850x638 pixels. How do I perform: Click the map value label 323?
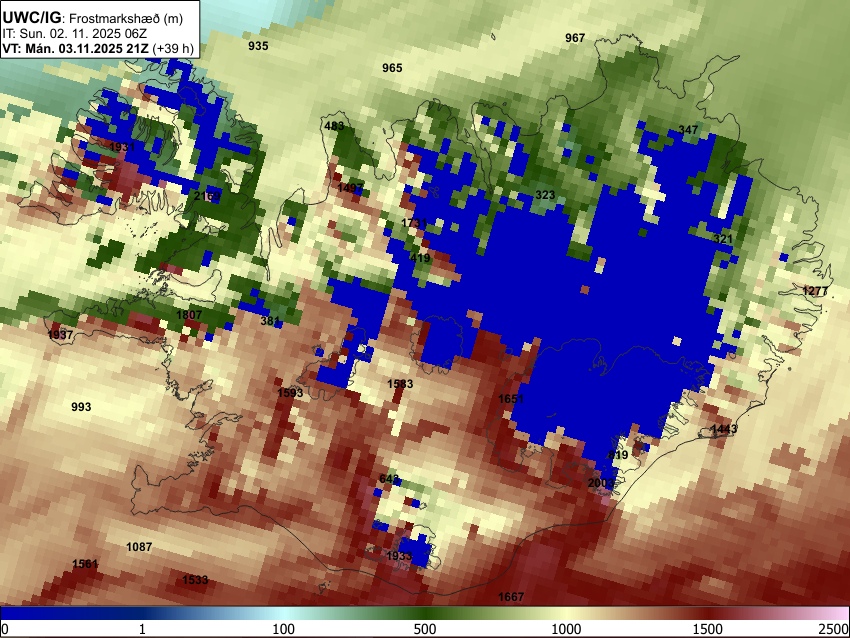pos(545,195)
